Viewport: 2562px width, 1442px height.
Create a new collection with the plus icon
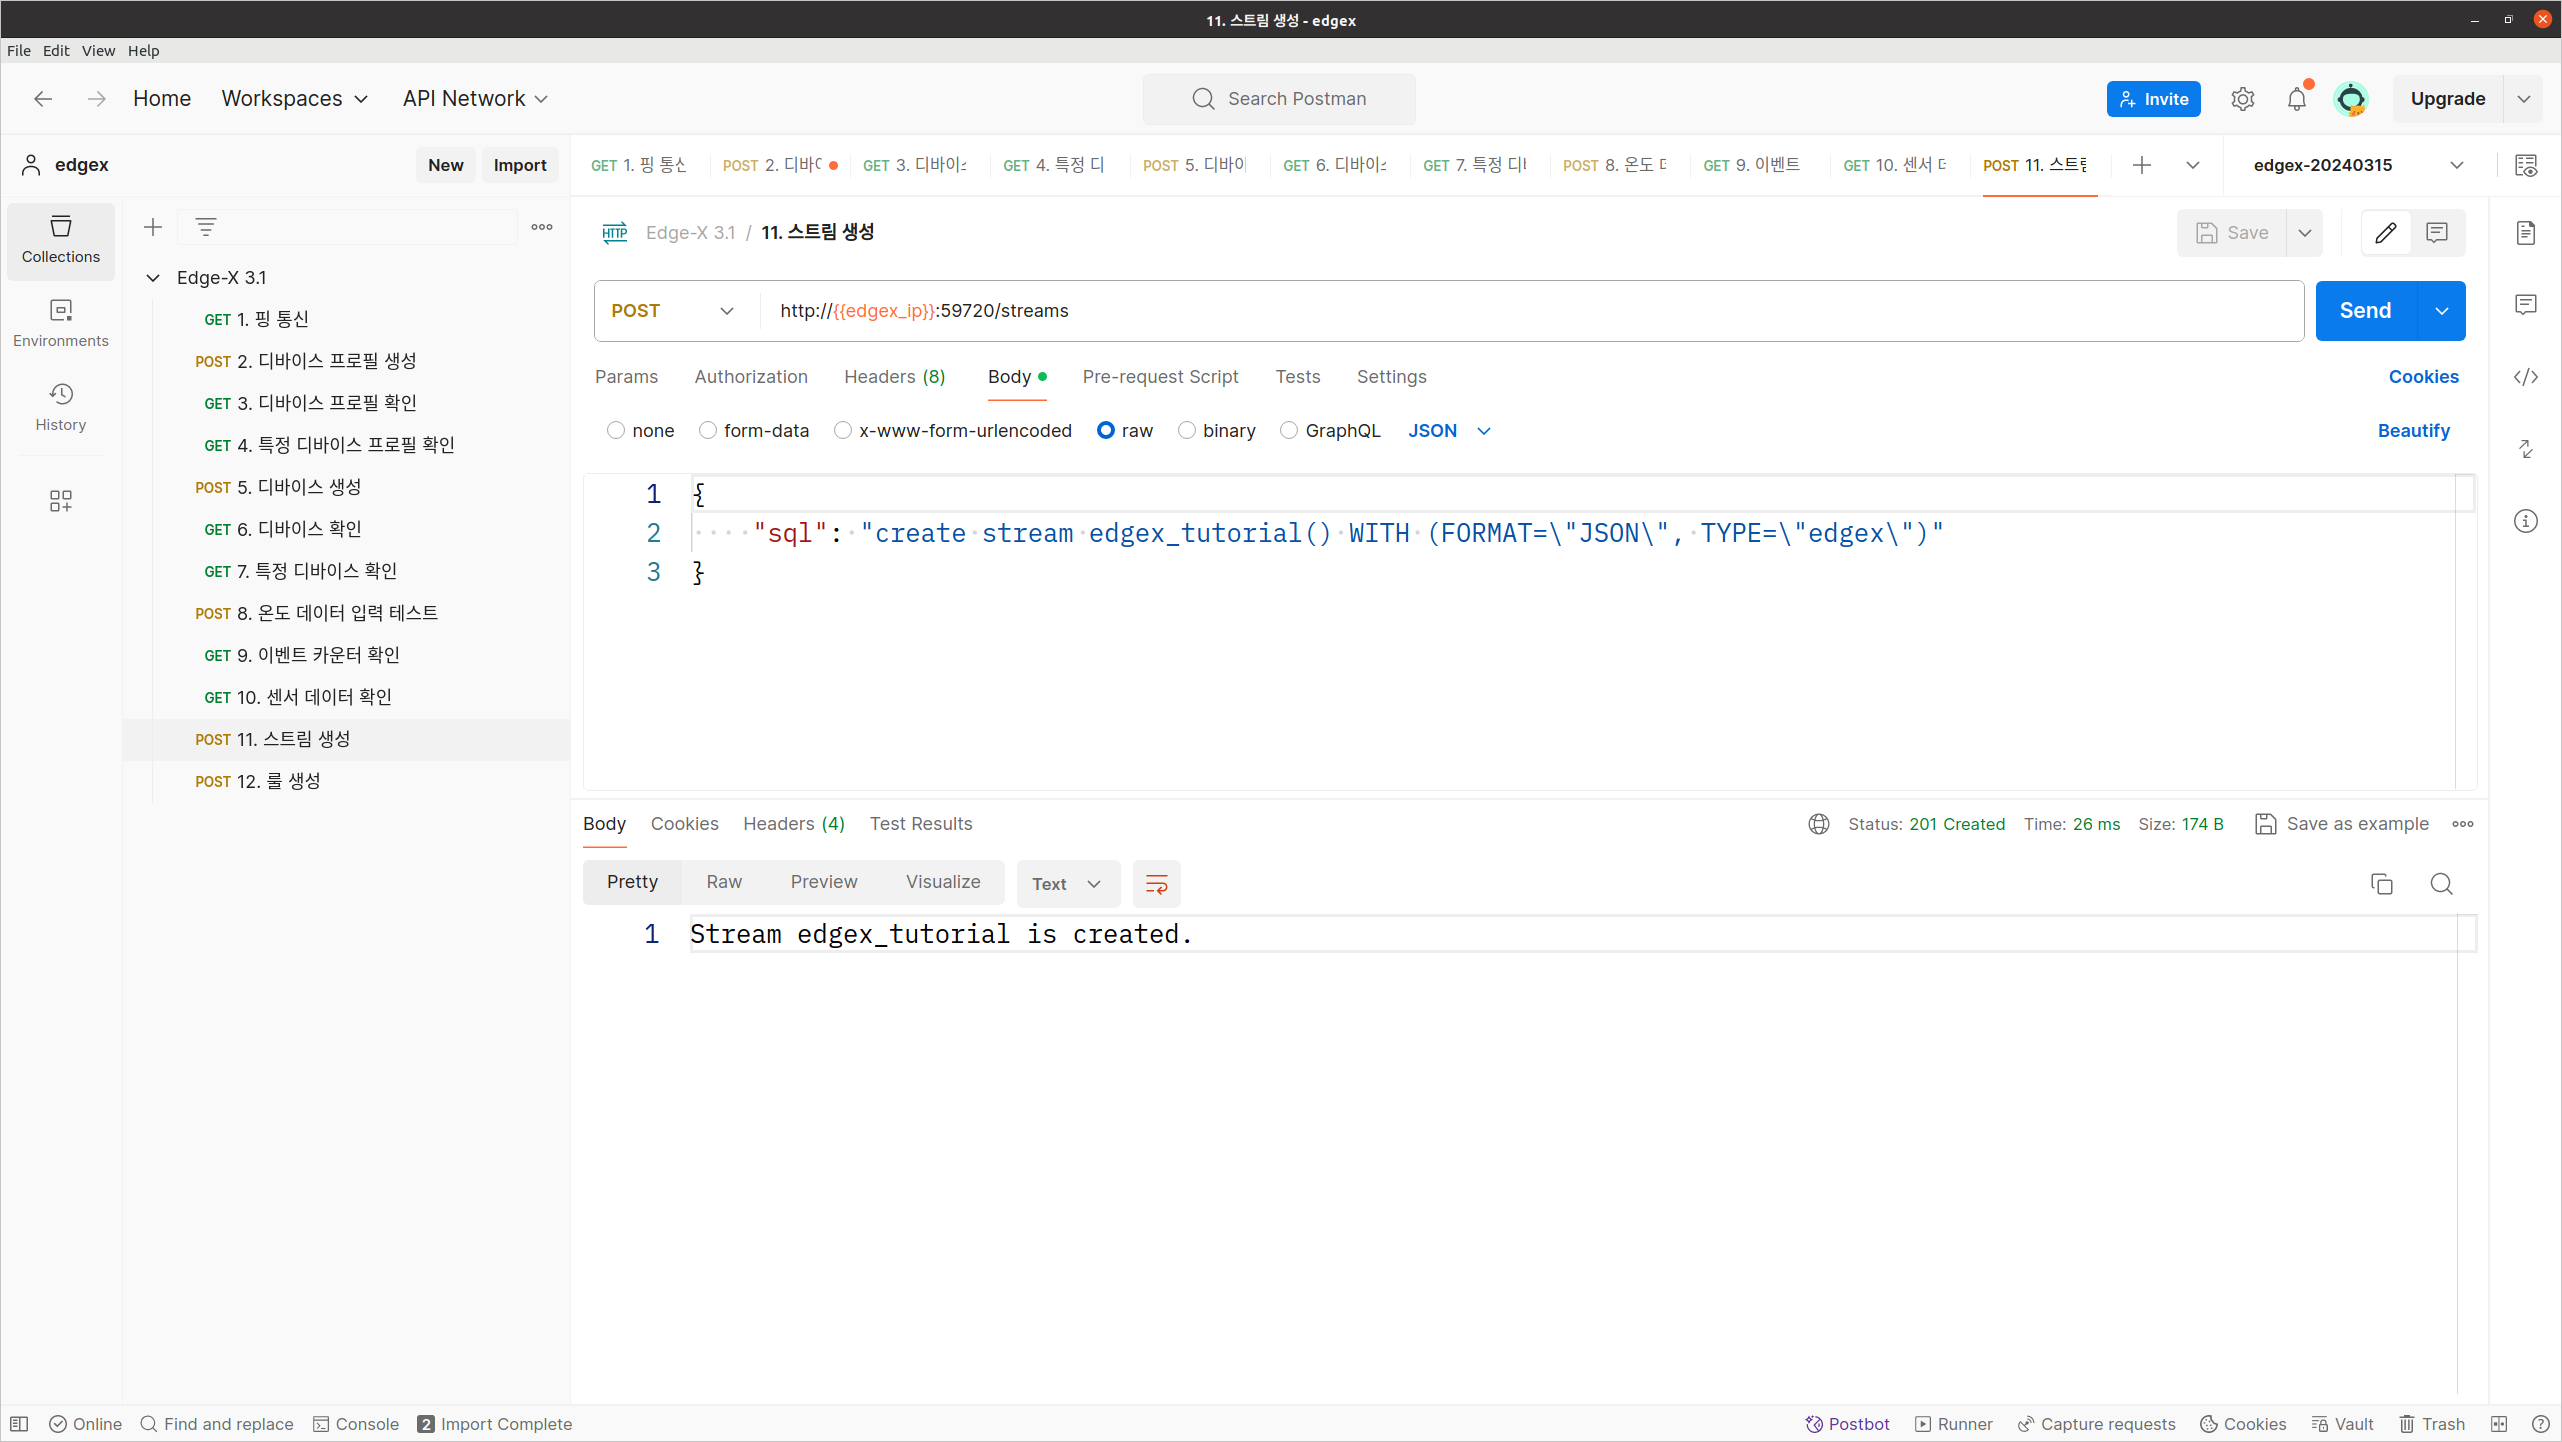(153, 227)
